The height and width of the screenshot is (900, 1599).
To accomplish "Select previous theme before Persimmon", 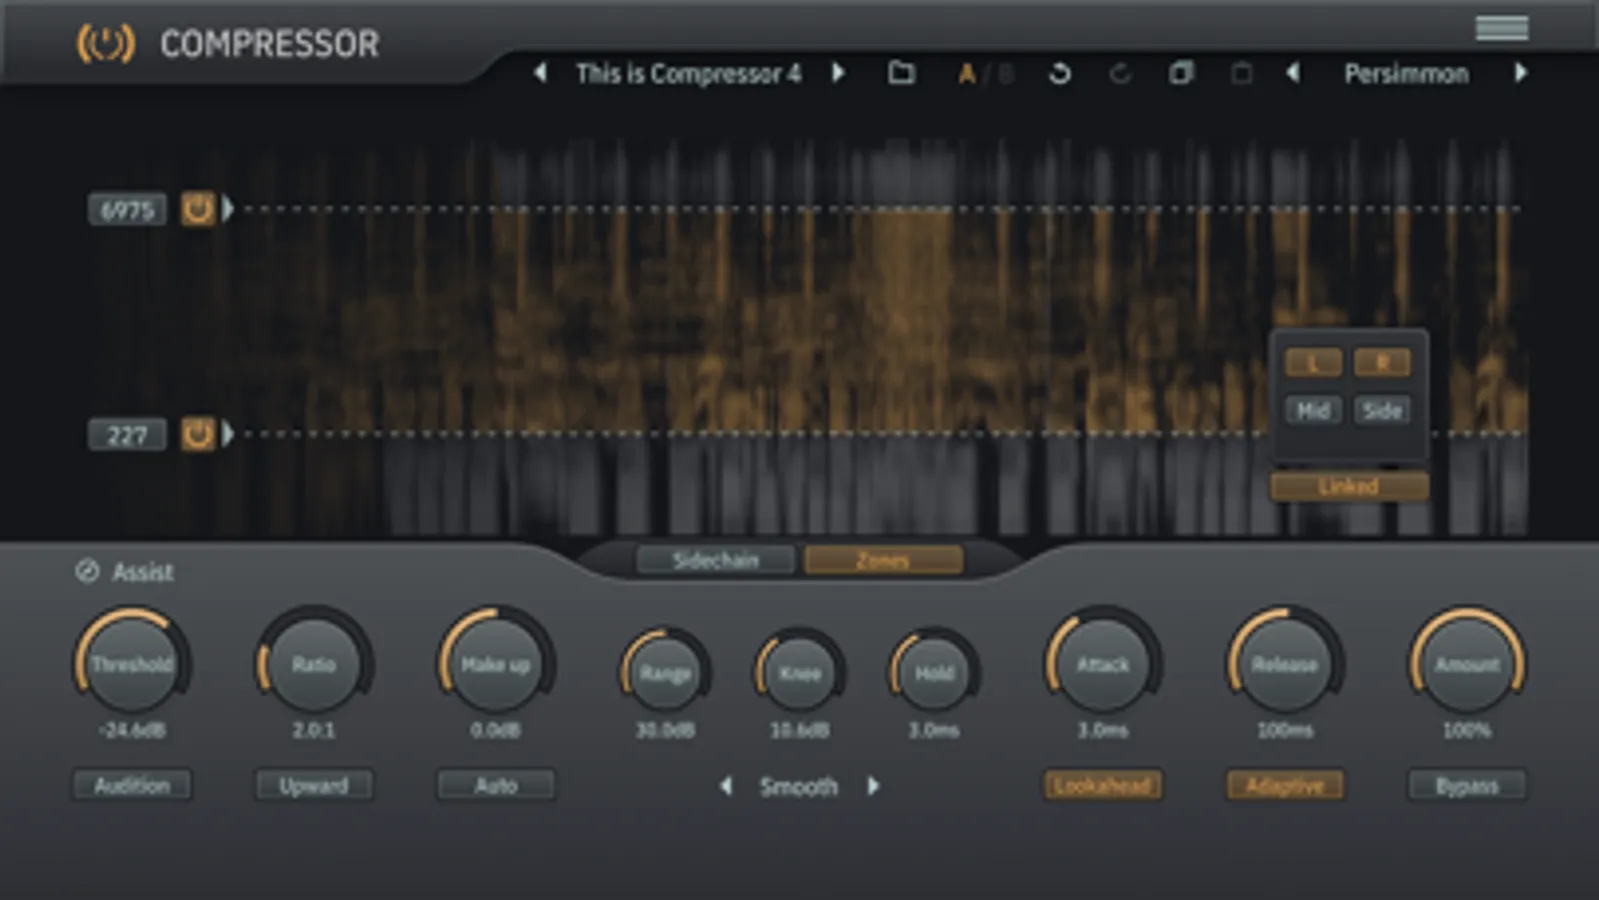I will [x=1293, y=73].
